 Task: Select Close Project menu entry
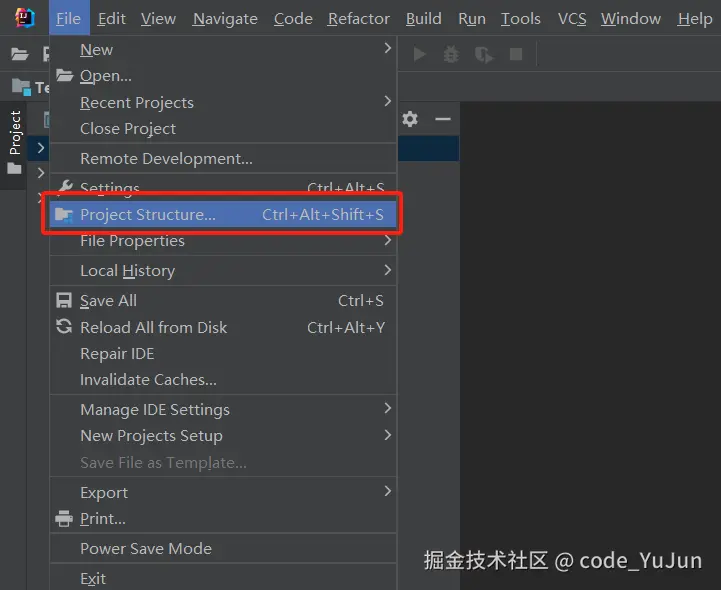[x=223, y=128]
